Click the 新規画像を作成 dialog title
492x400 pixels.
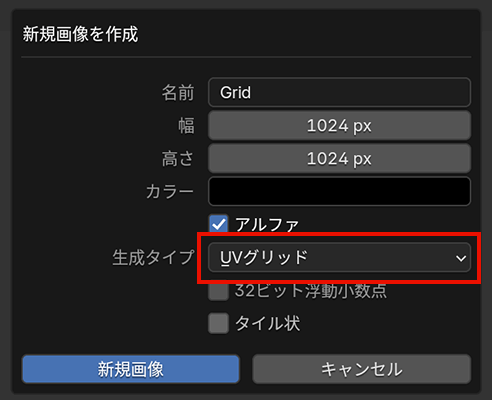80,34
